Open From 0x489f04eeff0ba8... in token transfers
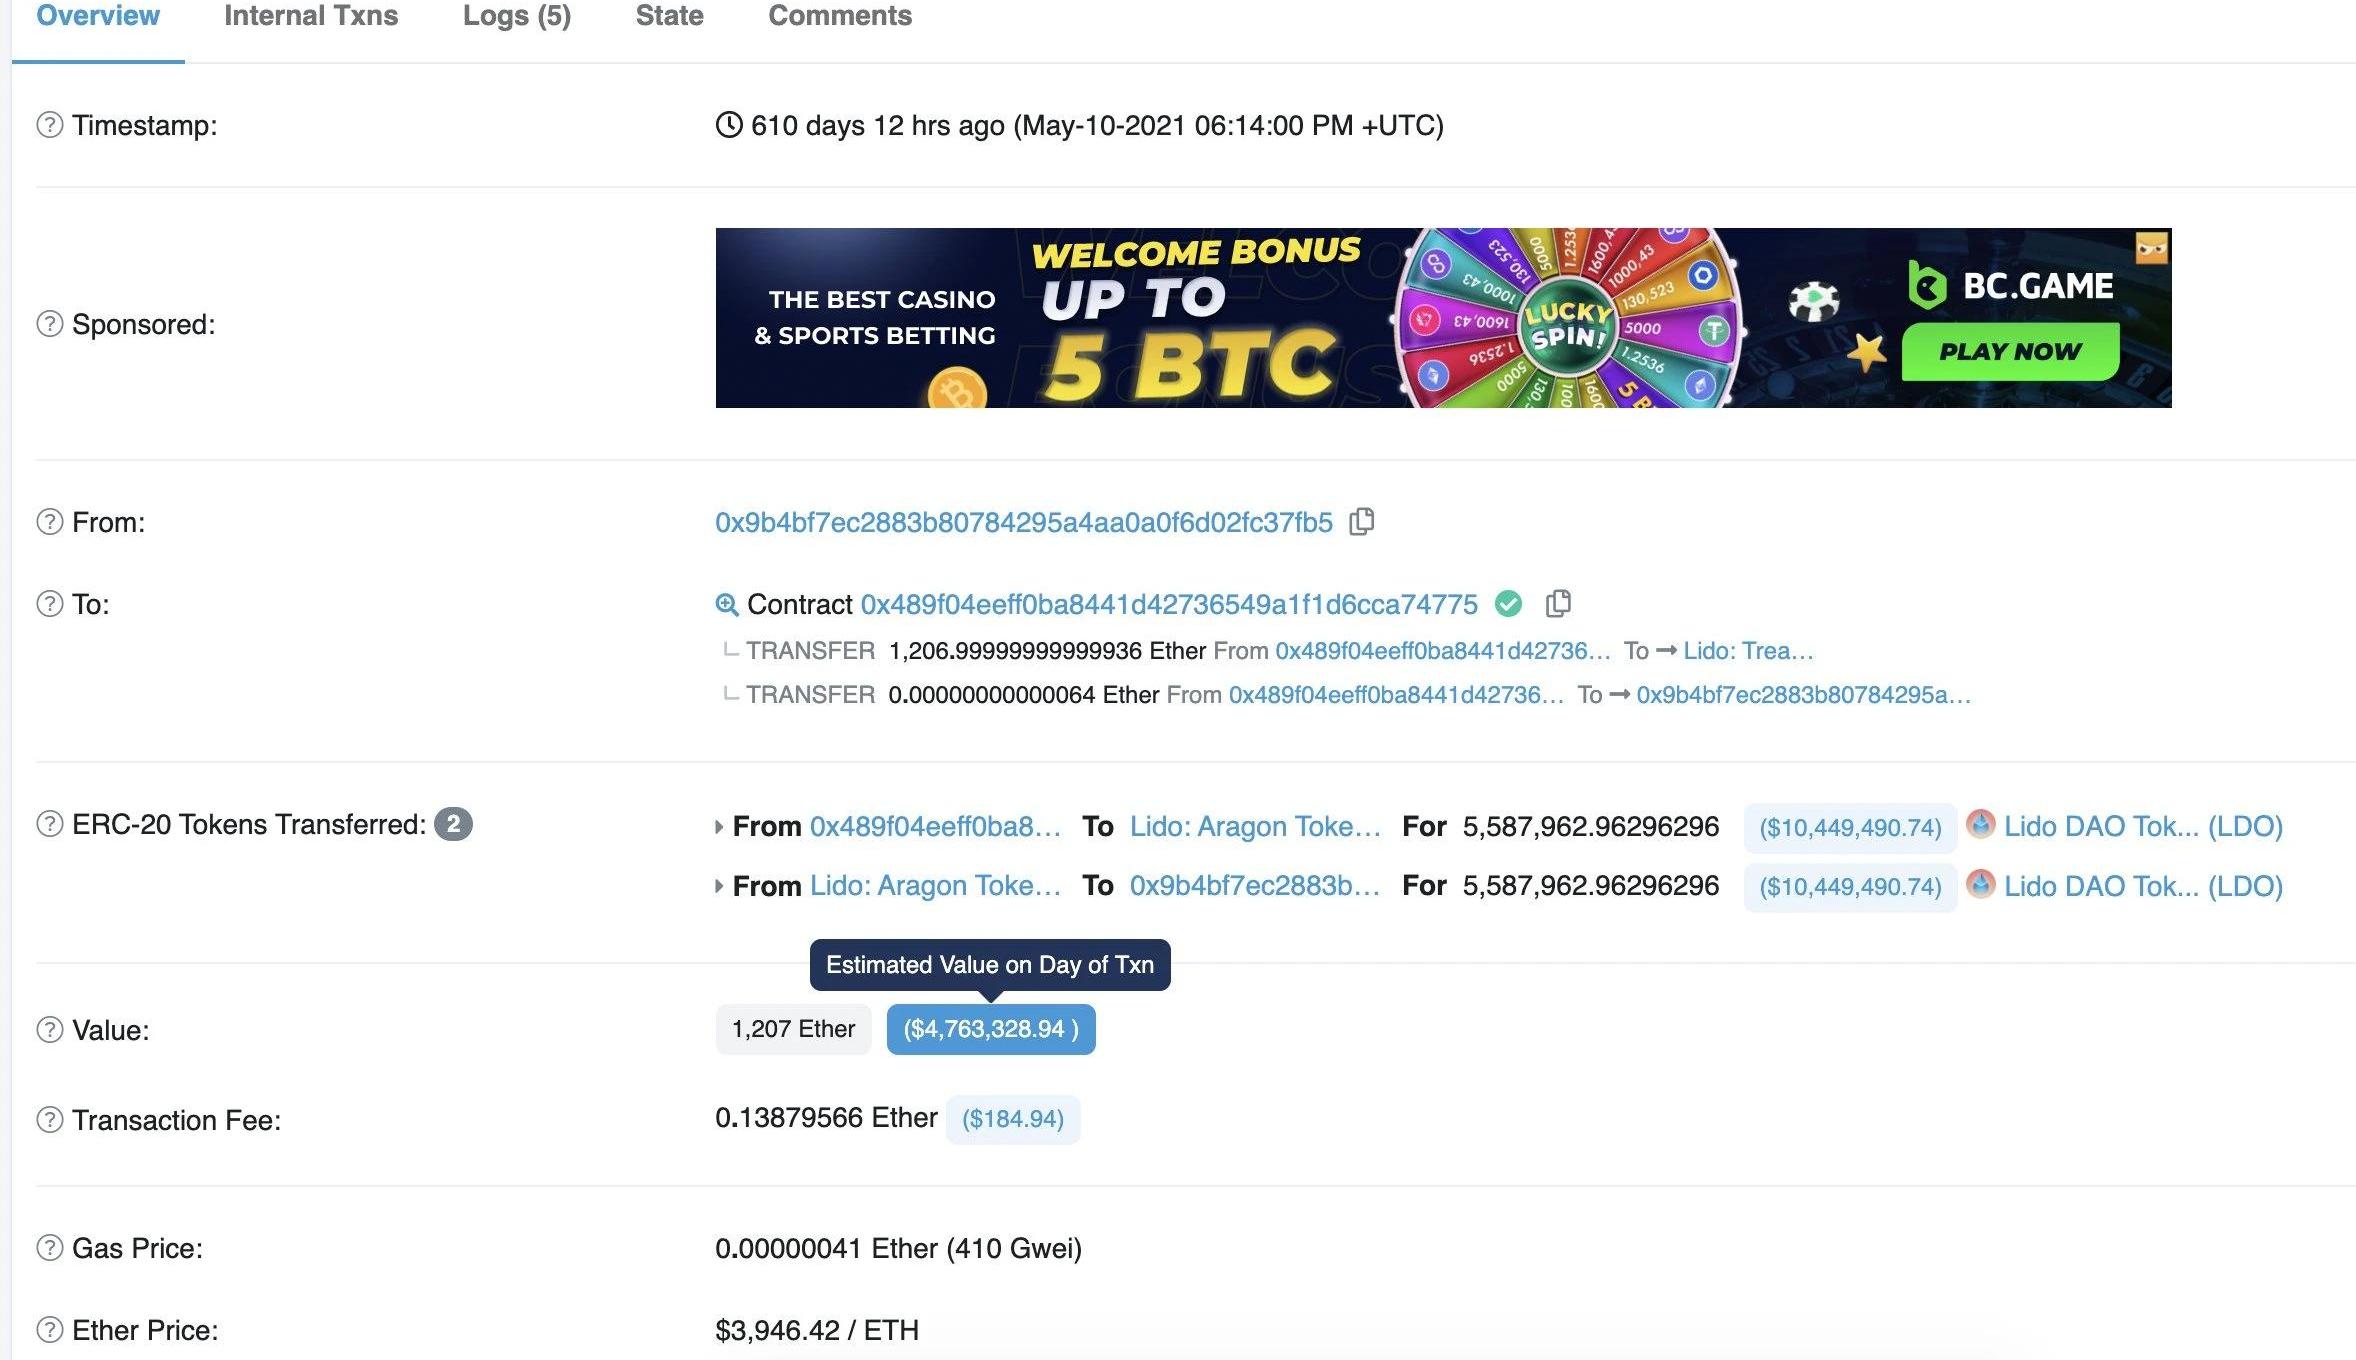 point(935,826)
